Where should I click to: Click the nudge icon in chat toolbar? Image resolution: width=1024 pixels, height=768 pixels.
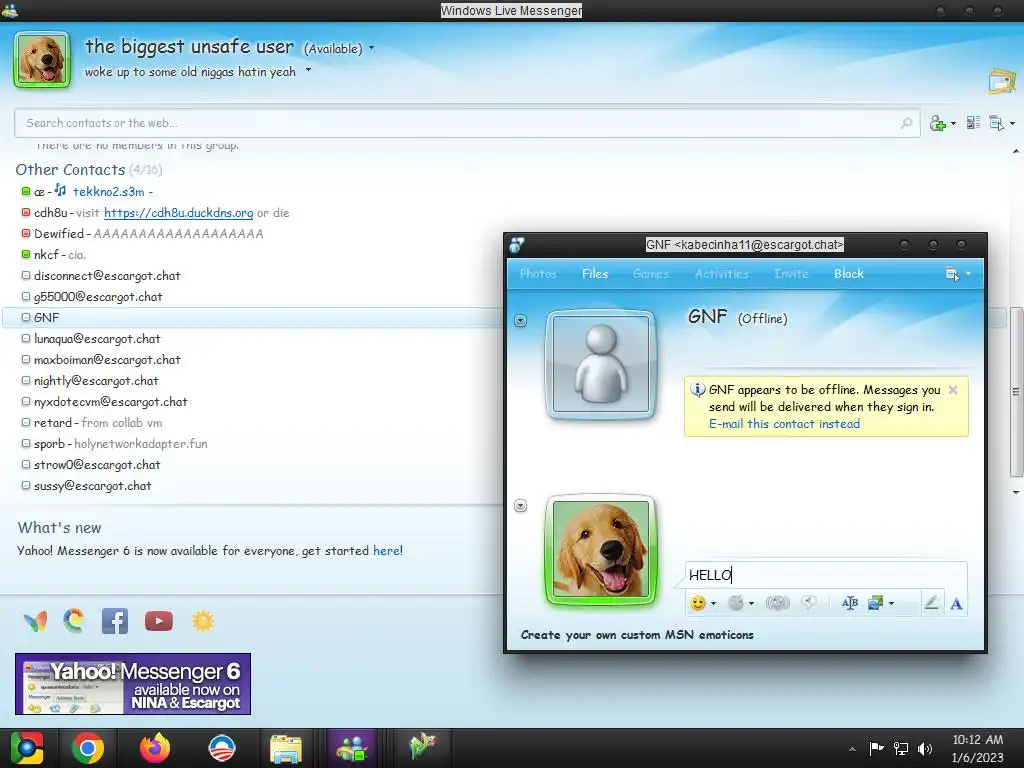click(777, 603)
